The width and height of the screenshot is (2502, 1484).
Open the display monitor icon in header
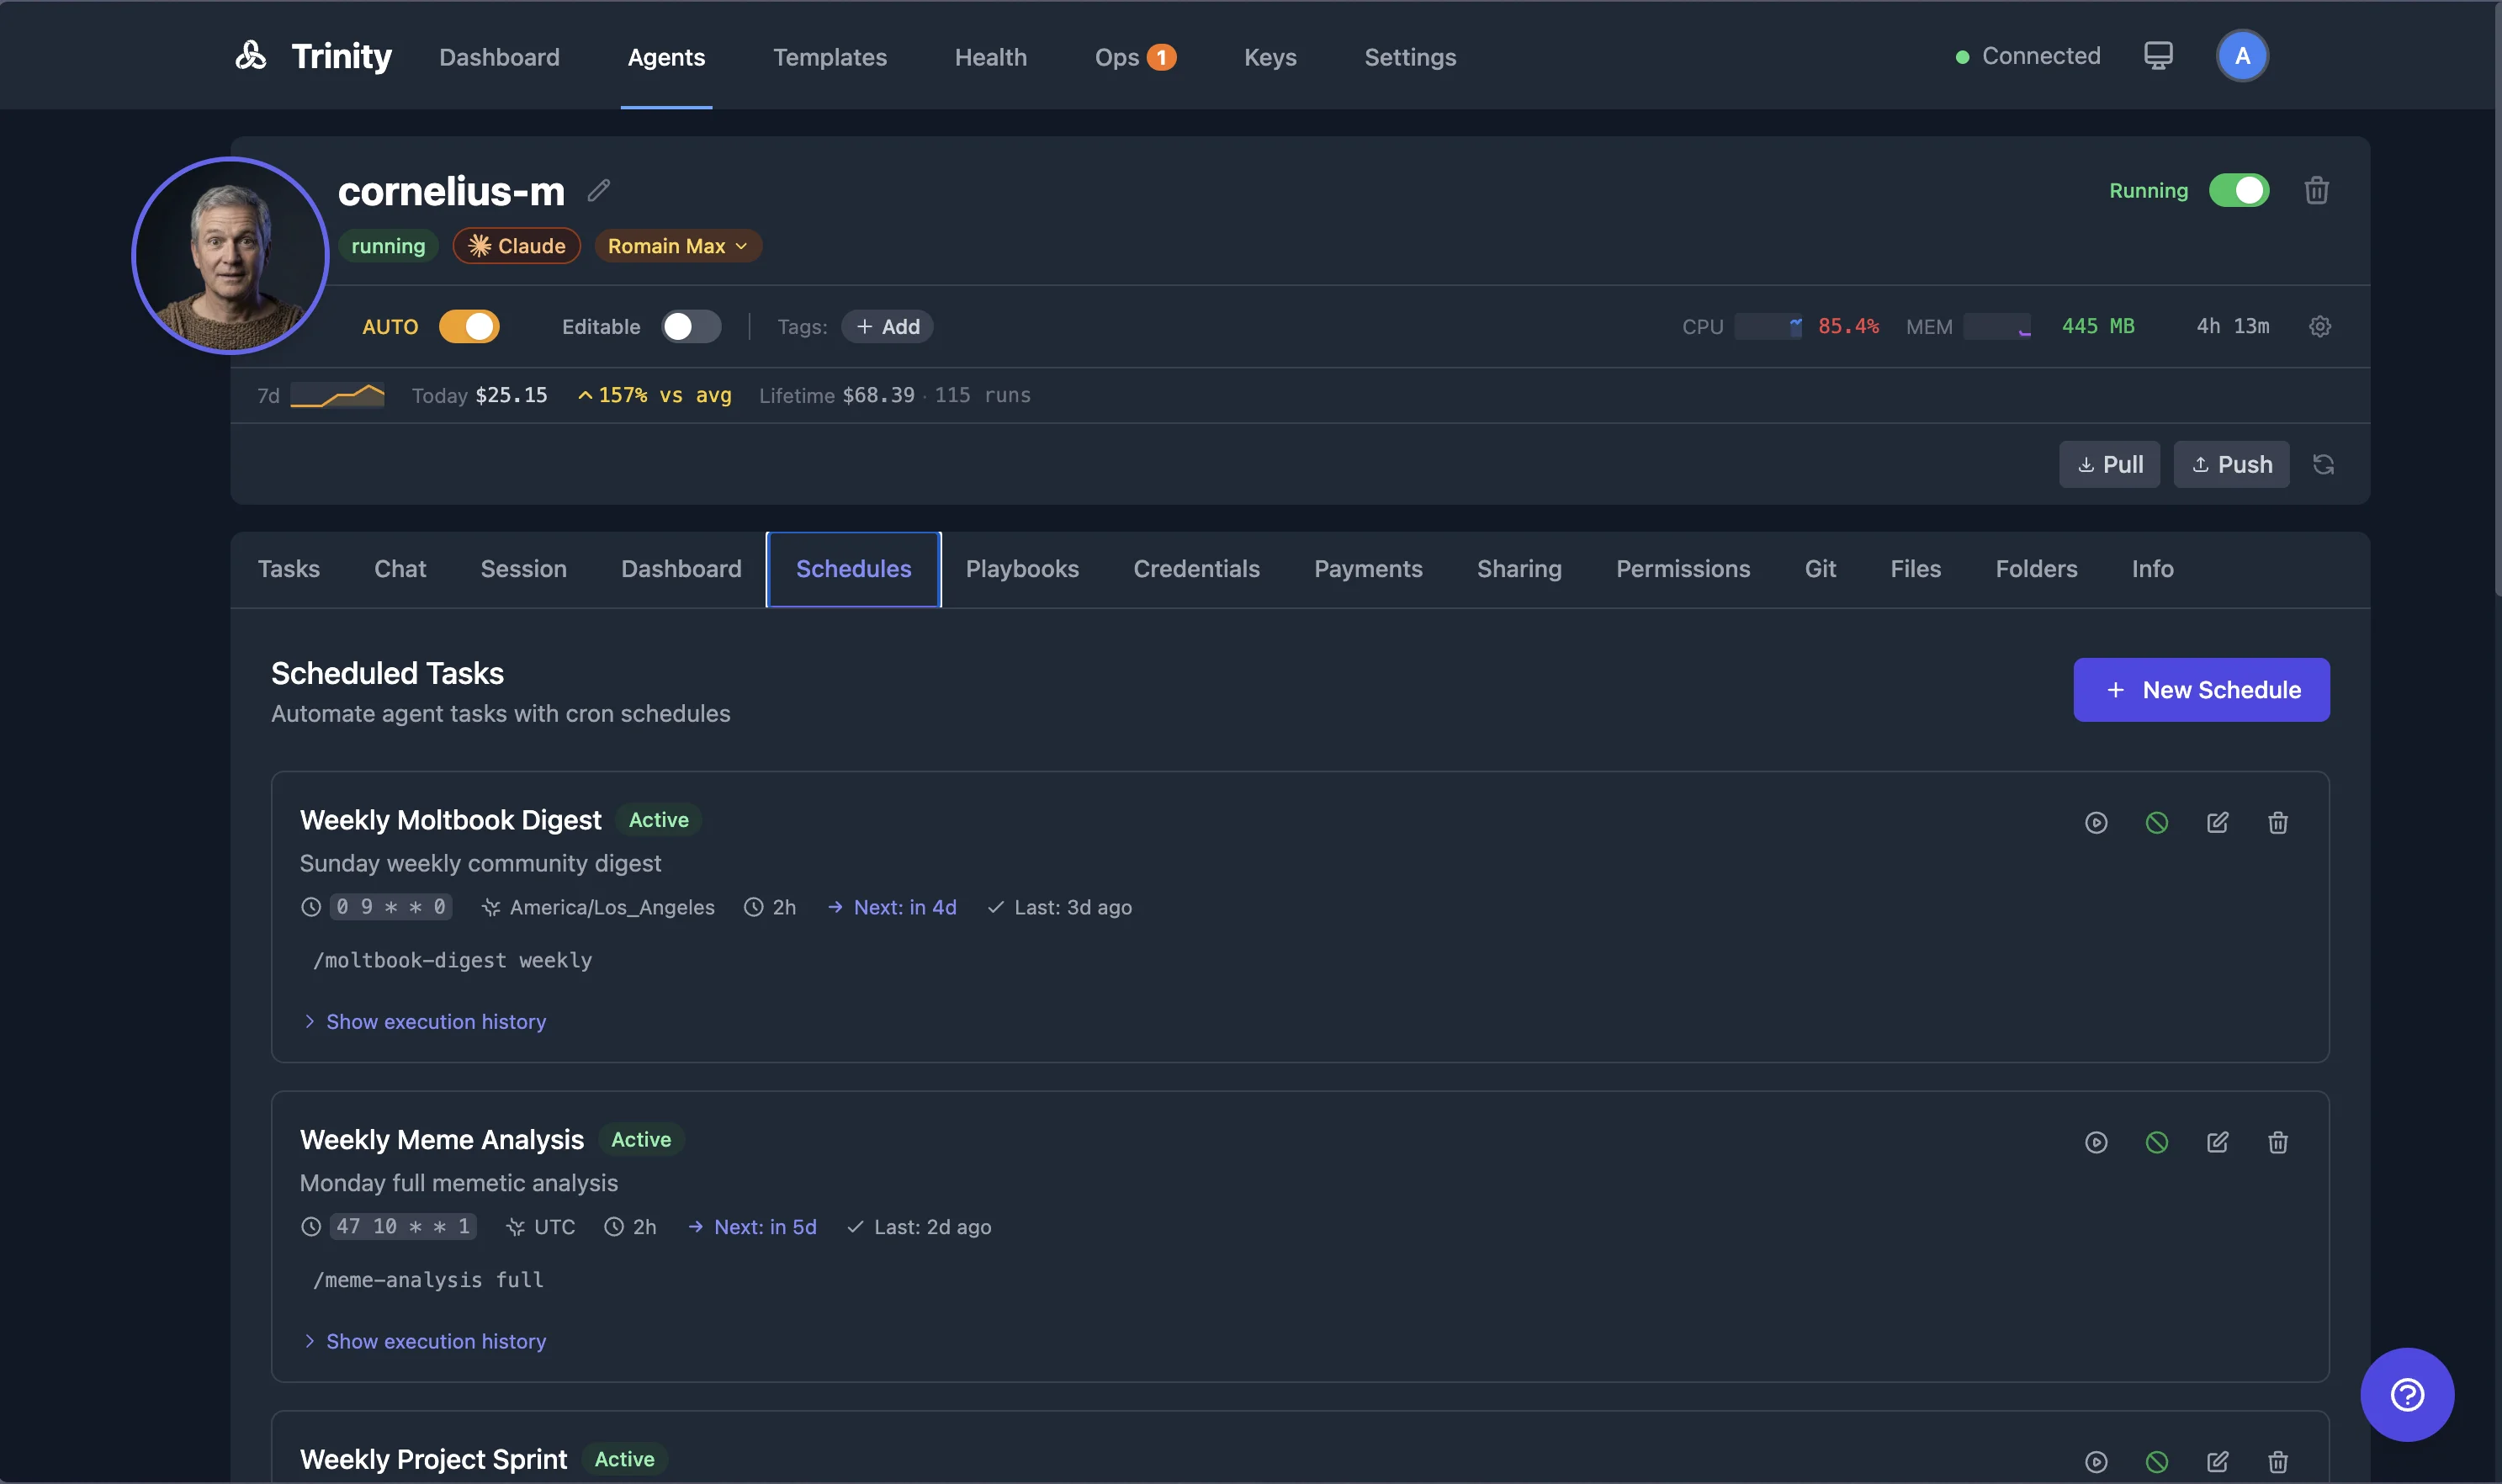(x=2158, y=56)
